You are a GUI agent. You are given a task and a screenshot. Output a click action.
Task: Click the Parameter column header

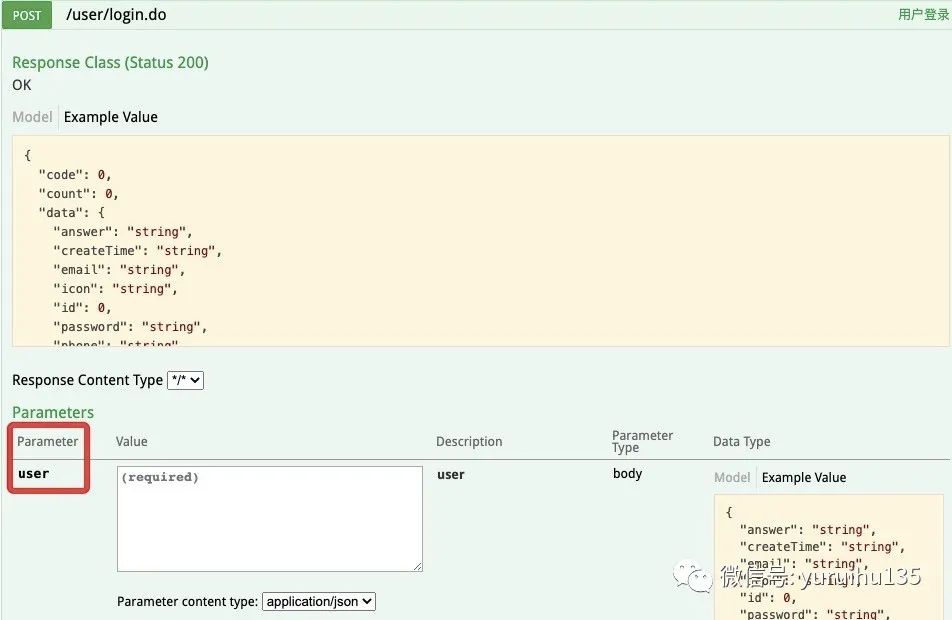[x=47, y=441]
